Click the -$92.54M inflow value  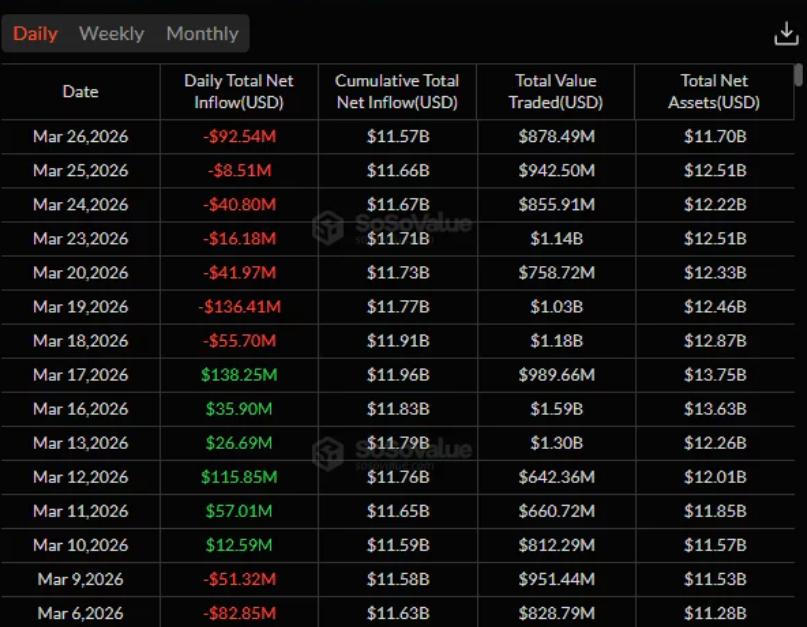click(239, 137)
